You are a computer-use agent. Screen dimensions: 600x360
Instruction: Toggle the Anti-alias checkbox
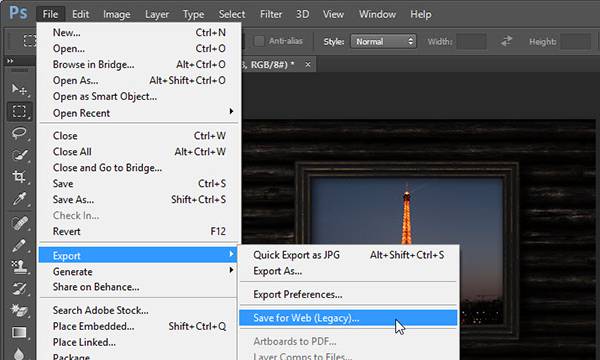coord(259,41)
